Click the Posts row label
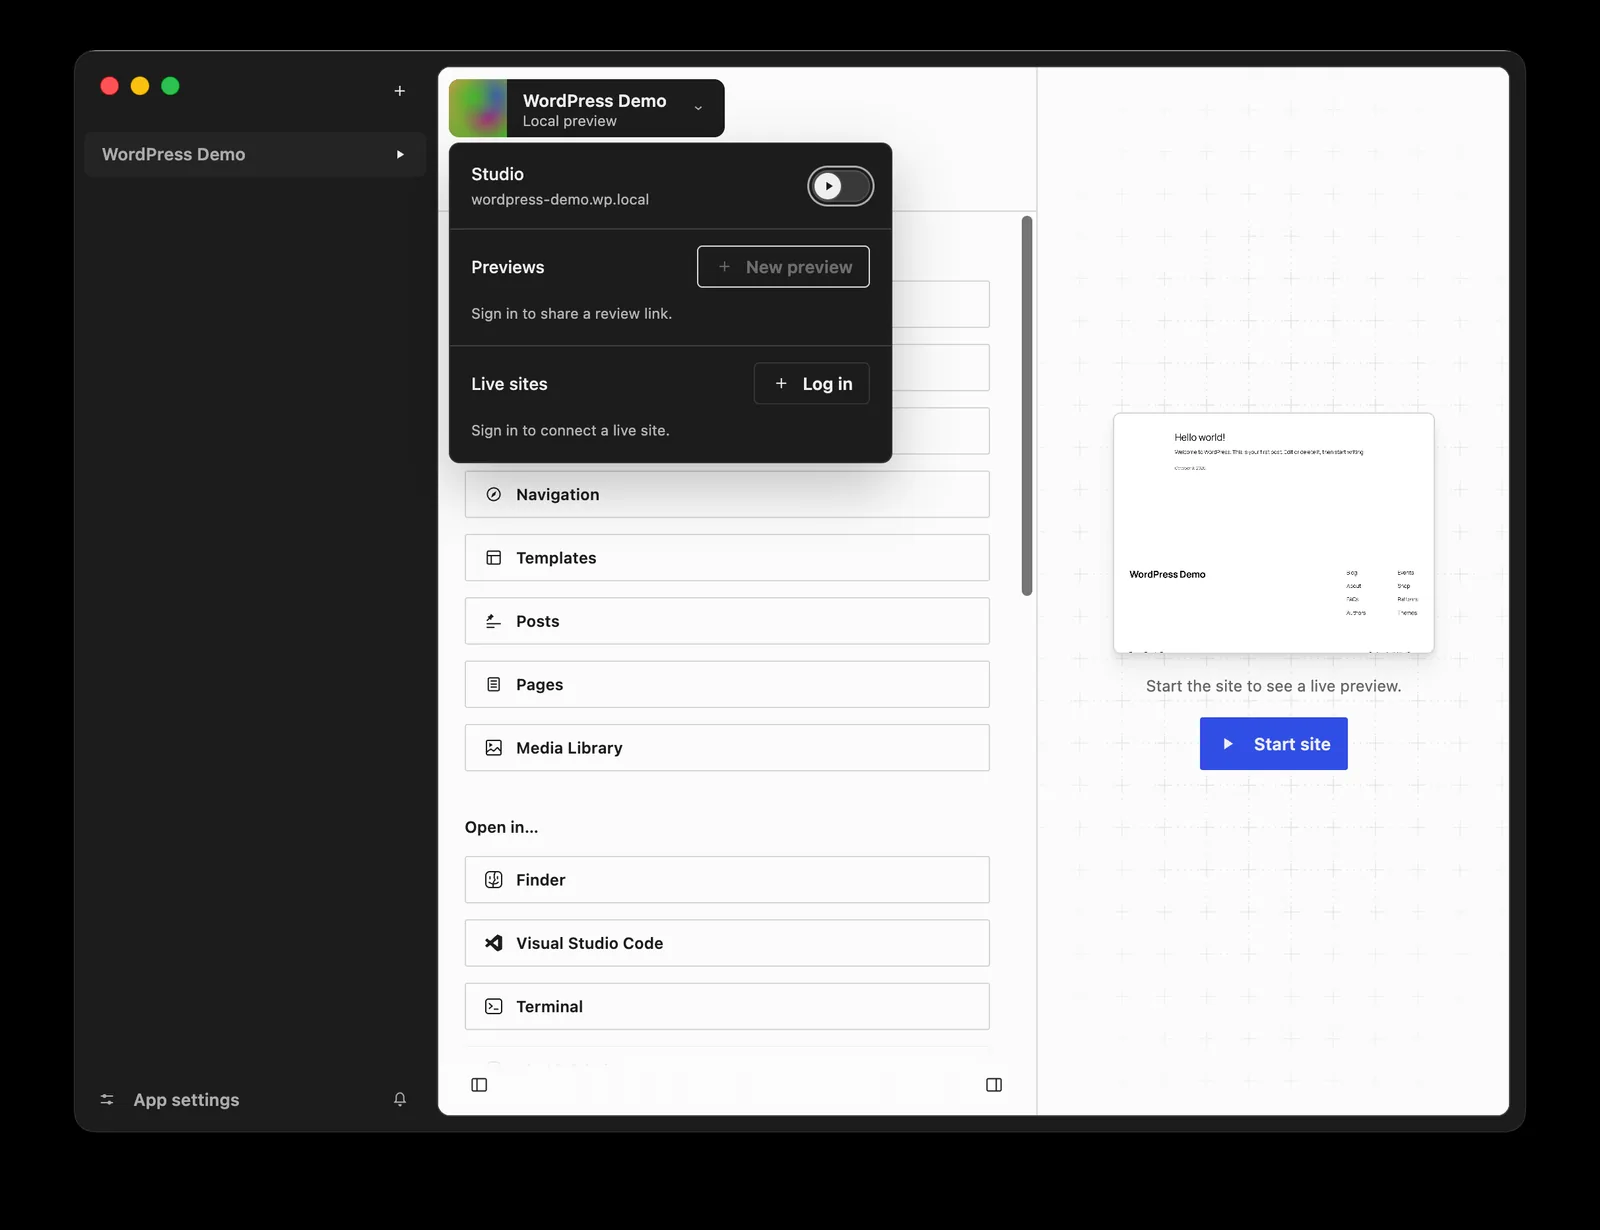Image resolution: width=1600 pixels, height=1230 pixels. pos(538,621)
